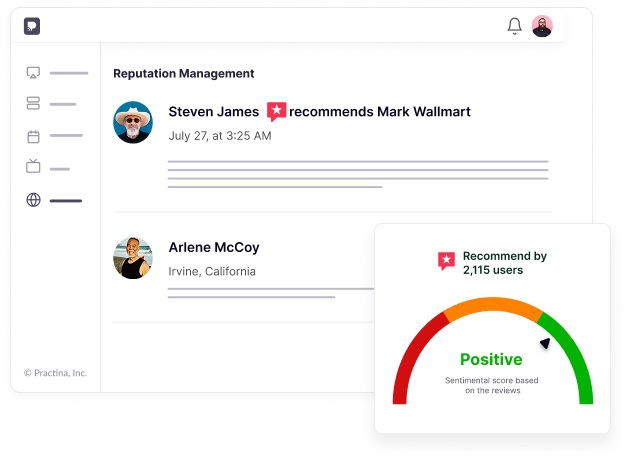Open the calendar sidebar icon
628x460 pixels.
33,137
